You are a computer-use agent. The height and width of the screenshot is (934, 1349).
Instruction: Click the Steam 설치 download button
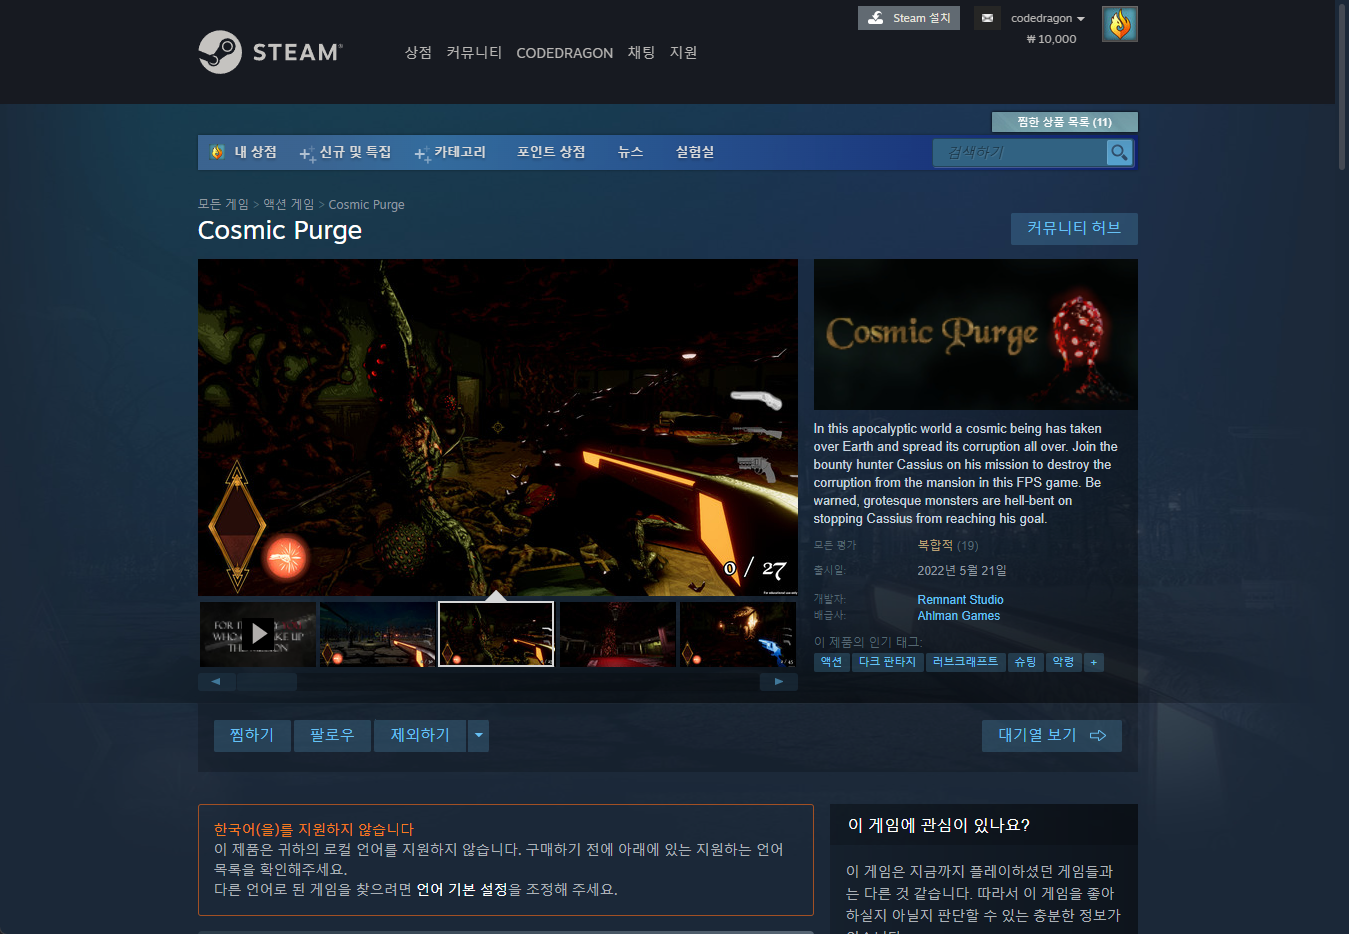click(908, 18)
